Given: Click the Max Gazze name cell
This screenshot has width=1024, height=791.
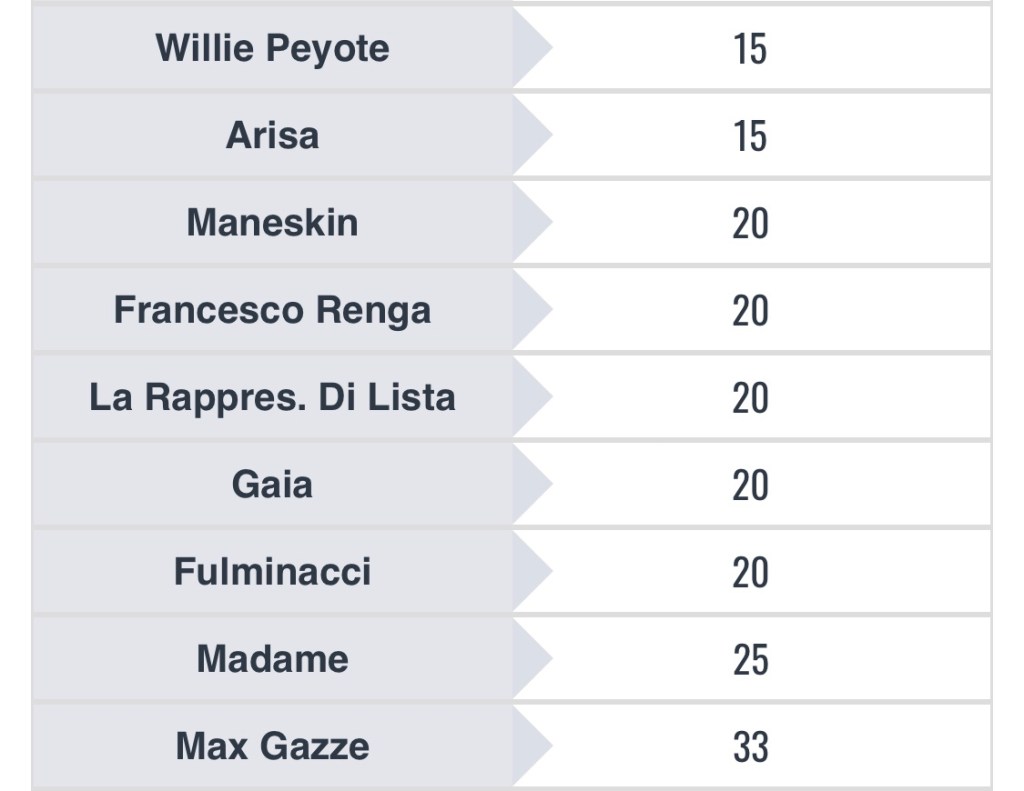Looking at the screenshot, I should pyautogui.click(x=272, y=746).
